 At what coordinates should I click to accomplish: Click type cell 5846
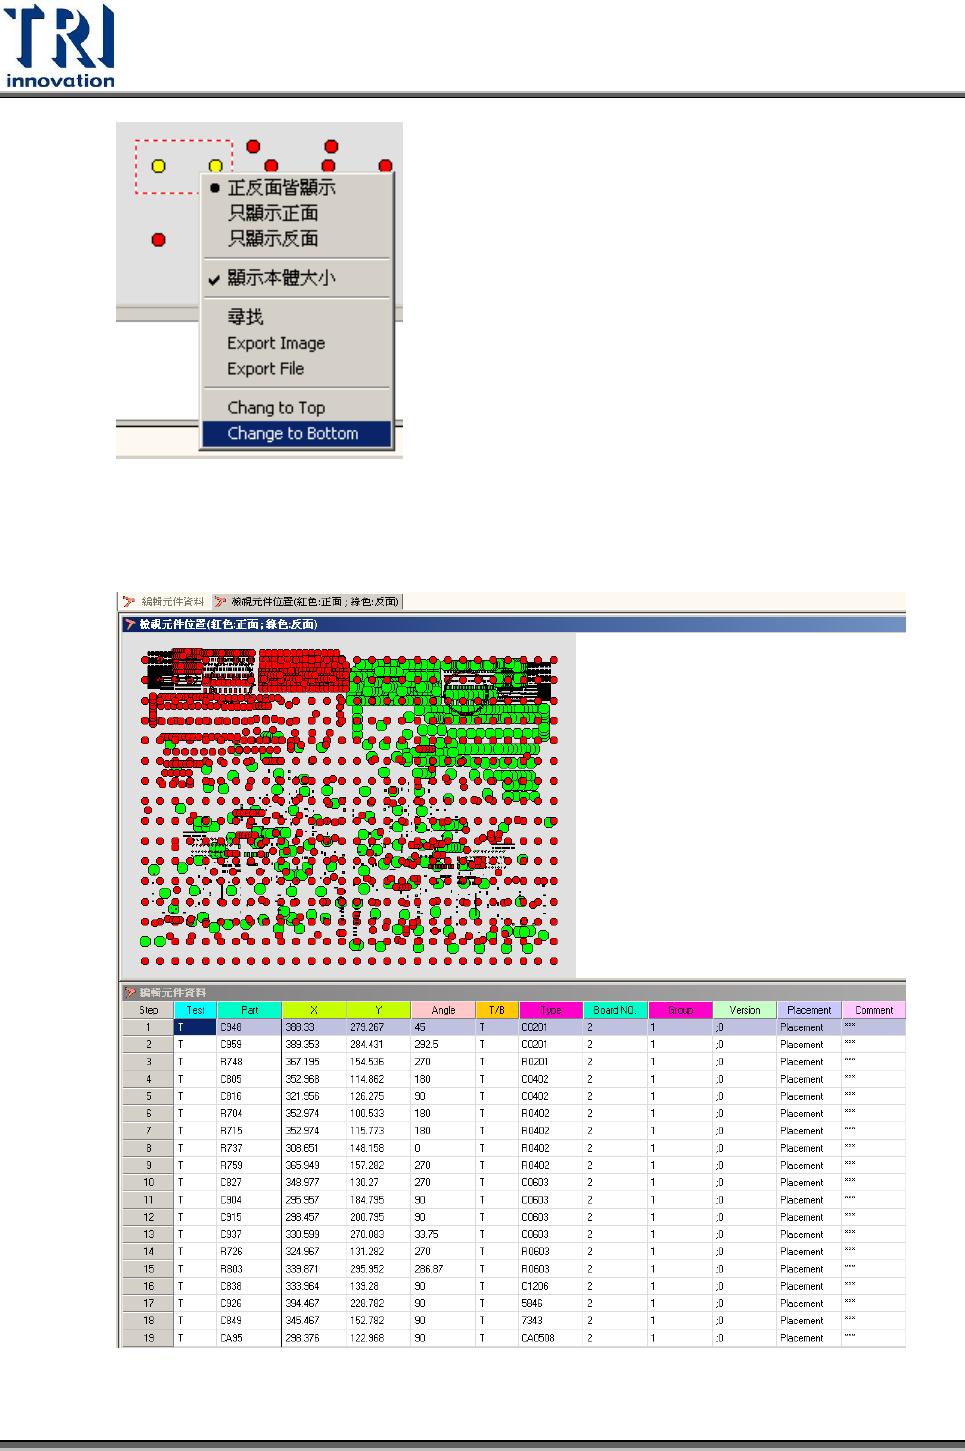[551, 1303]
